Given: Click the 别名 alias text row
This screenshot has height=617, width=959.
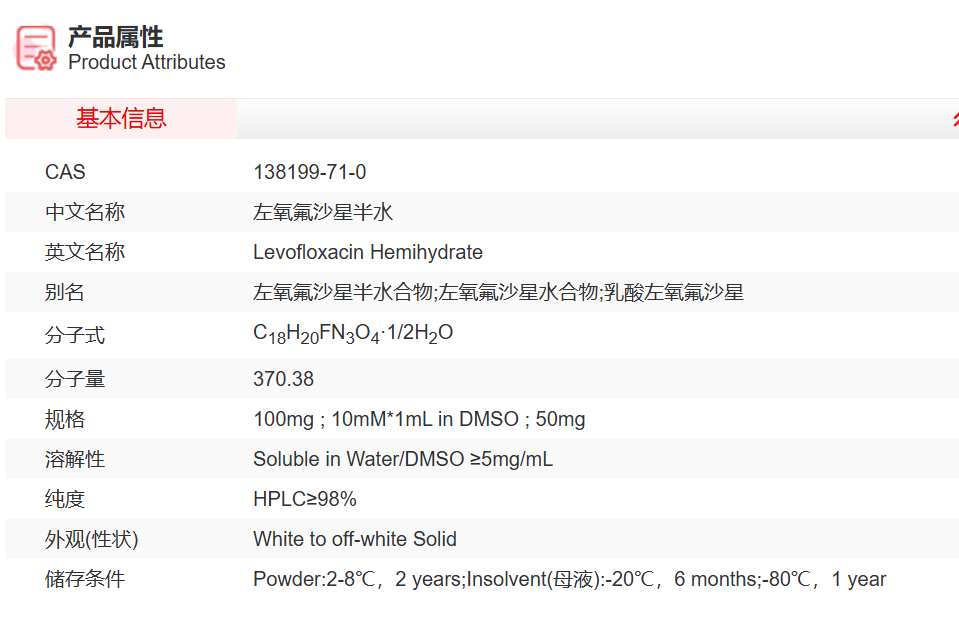Looking at the screenshot, I should (x=498, y=293).
